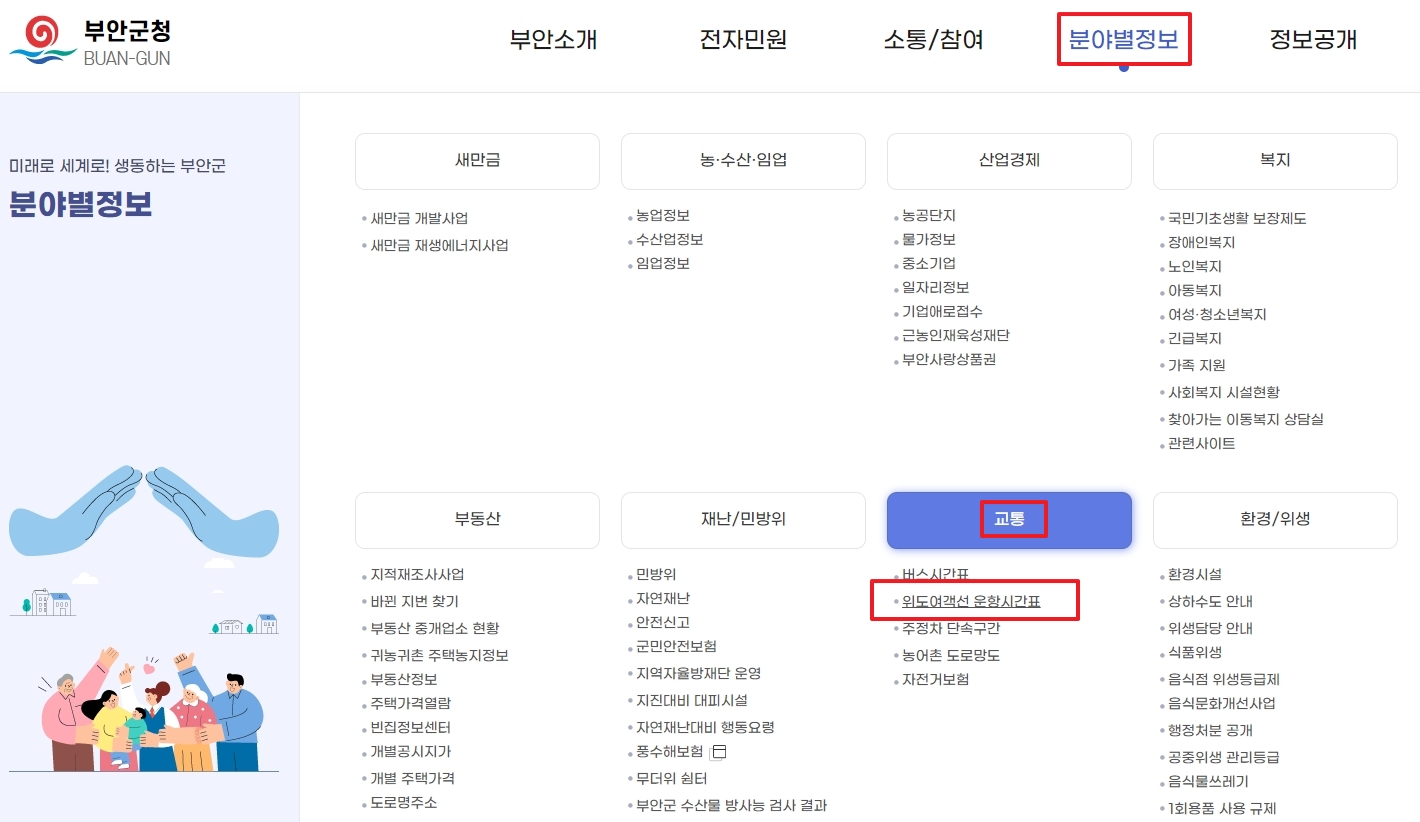The height and width of the screenshot is (822, 1420).
Task: Open the 복지 category header
Action: pos(1274,161)
